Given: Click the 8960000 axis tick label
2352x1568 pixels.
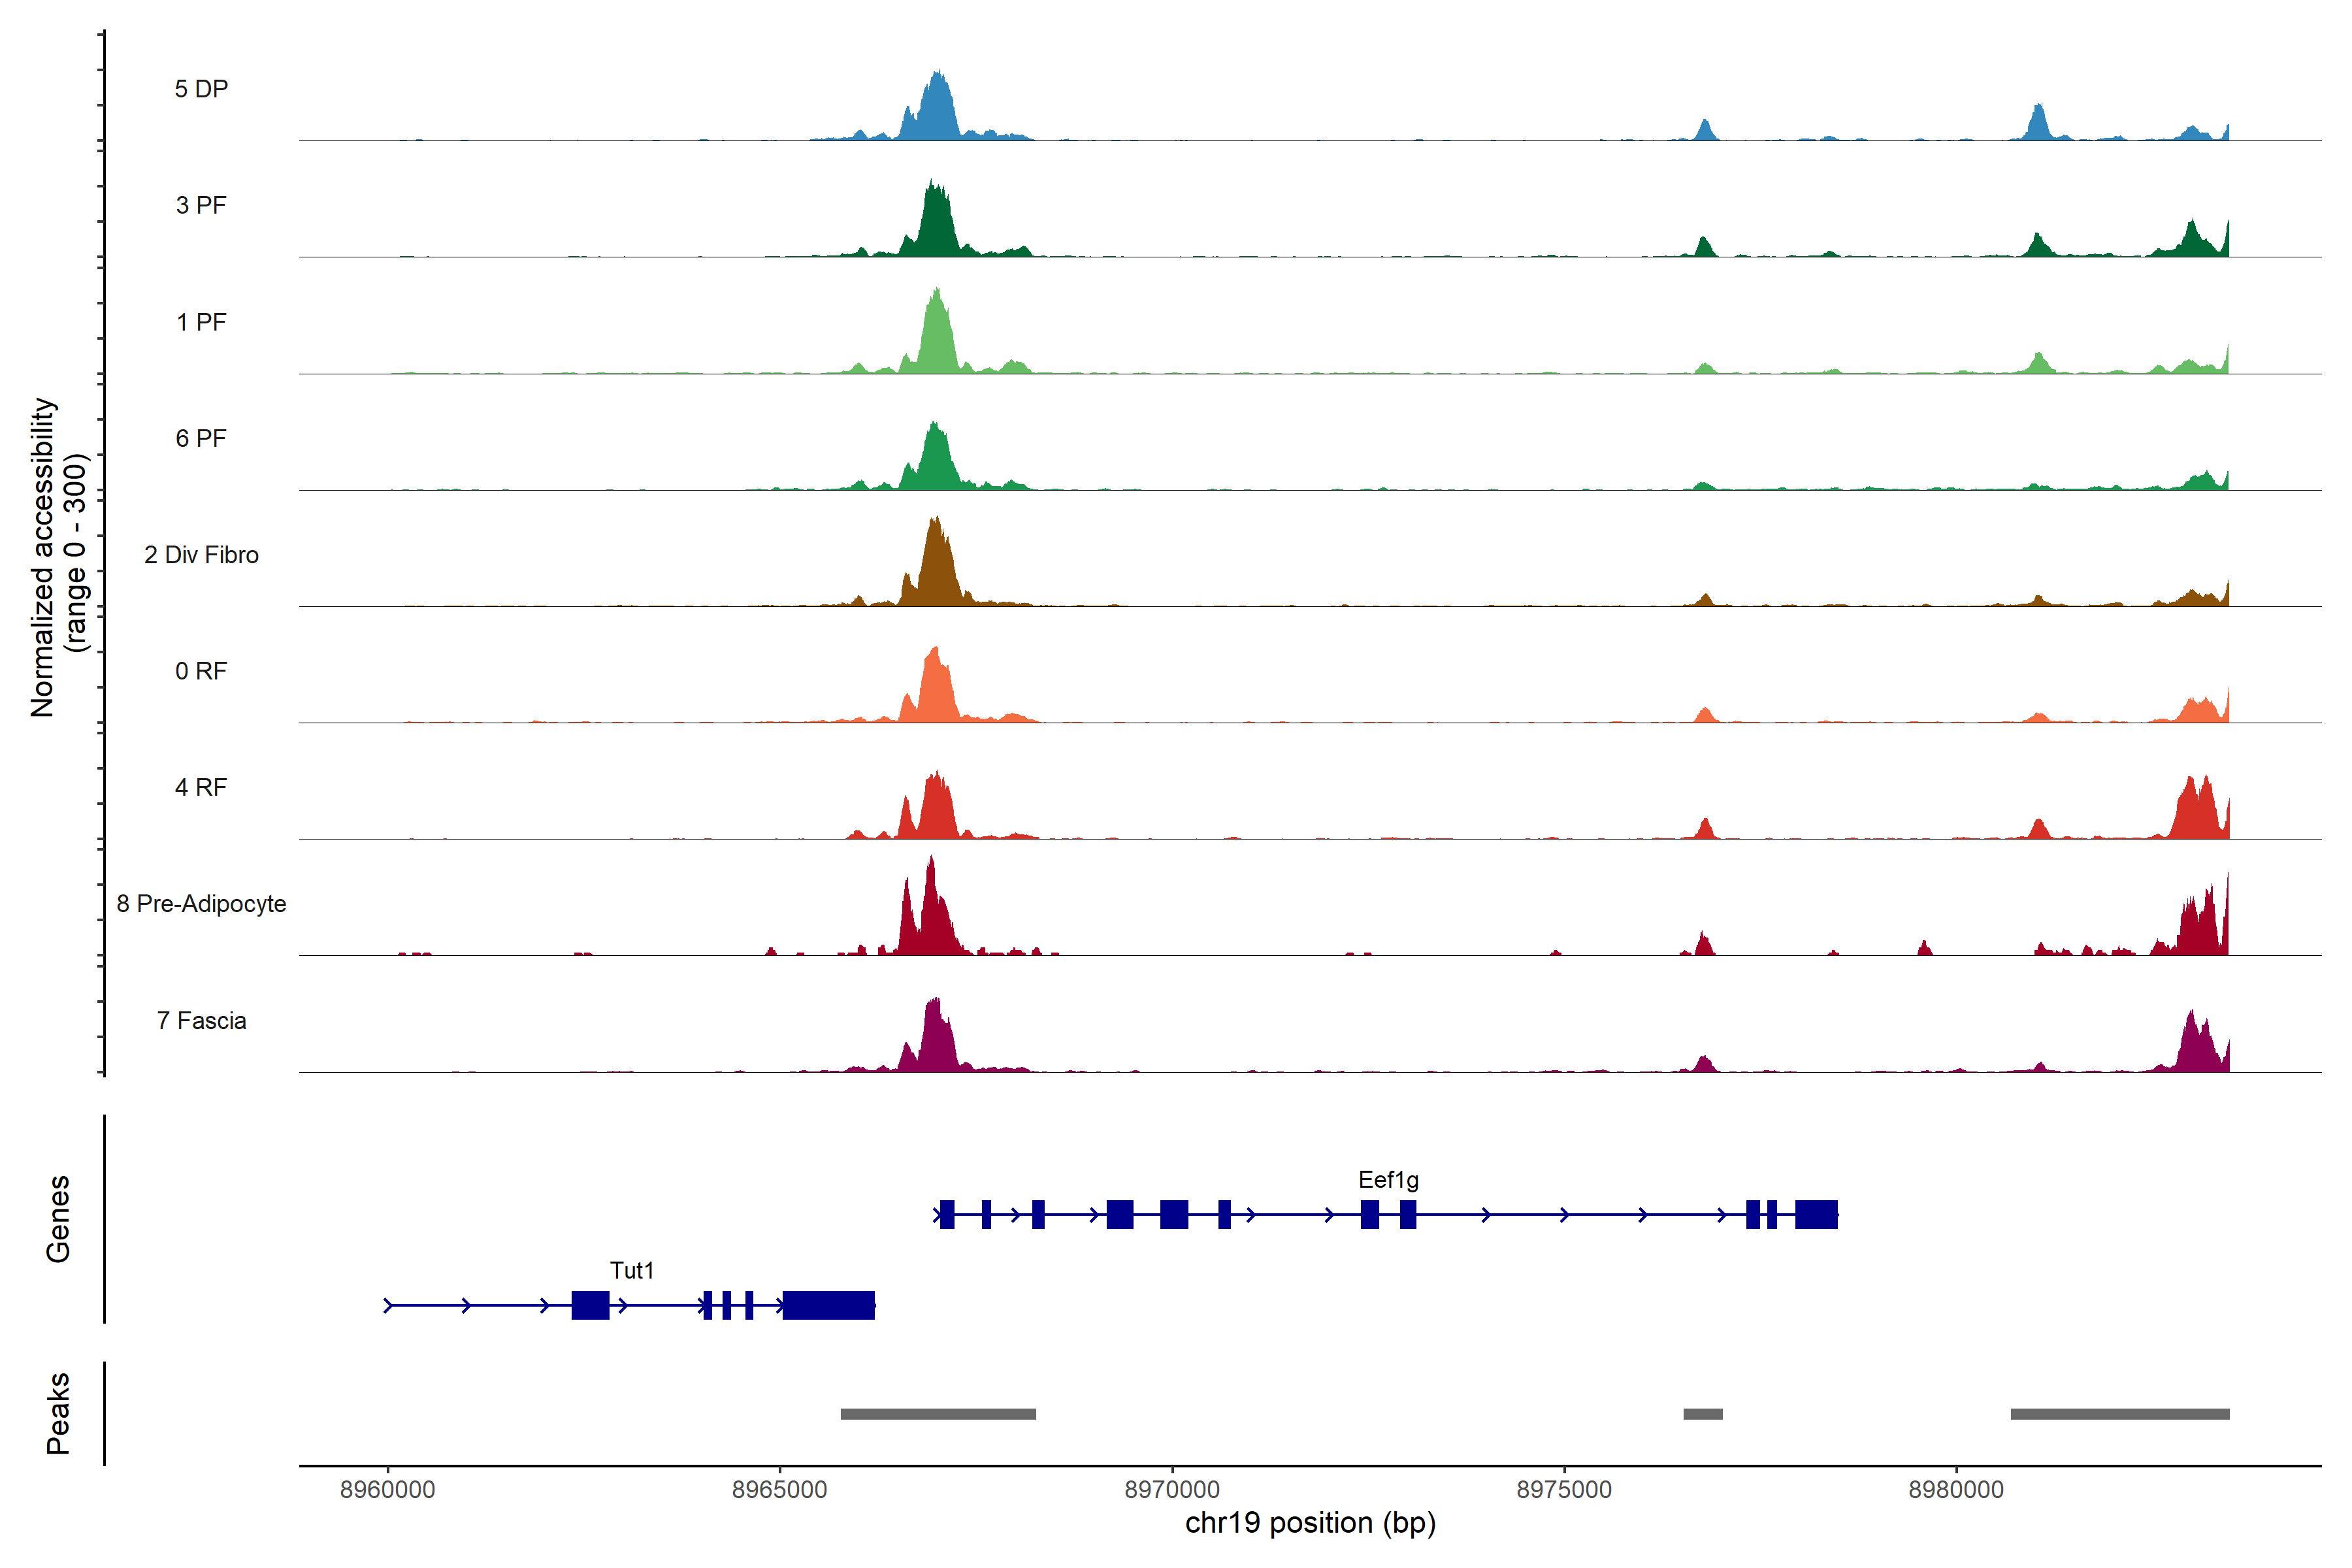Looking at the screenshot, I should tap(388, 1489).
